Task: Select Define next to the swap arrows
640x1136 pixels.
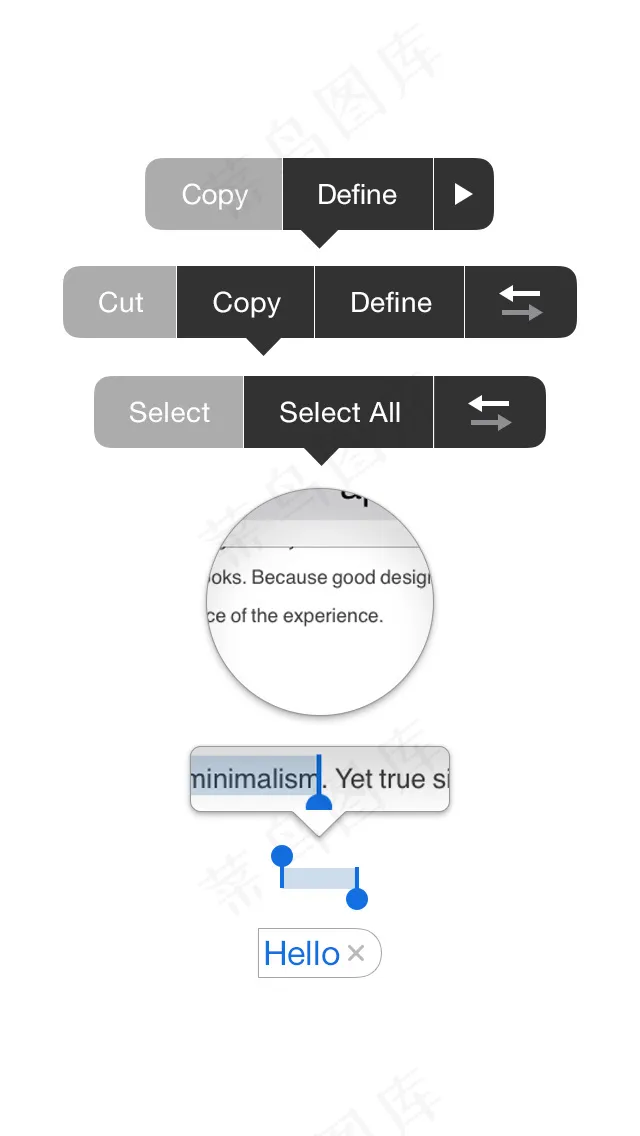Action: (390, 302)
